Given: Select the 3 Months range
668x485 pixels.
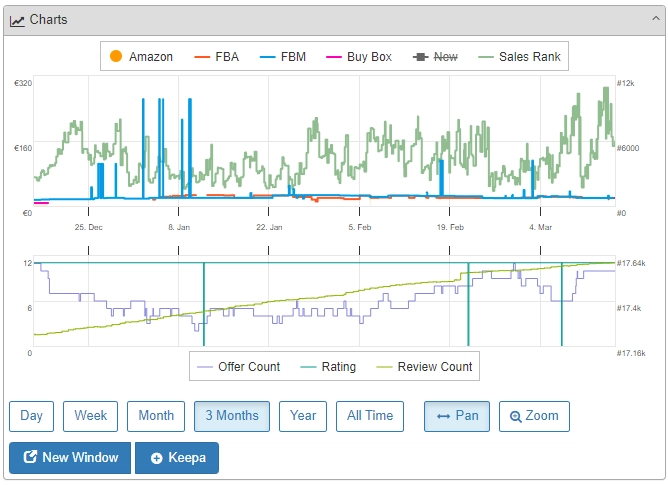Looking at the screenshot, I should click(232, 416).
